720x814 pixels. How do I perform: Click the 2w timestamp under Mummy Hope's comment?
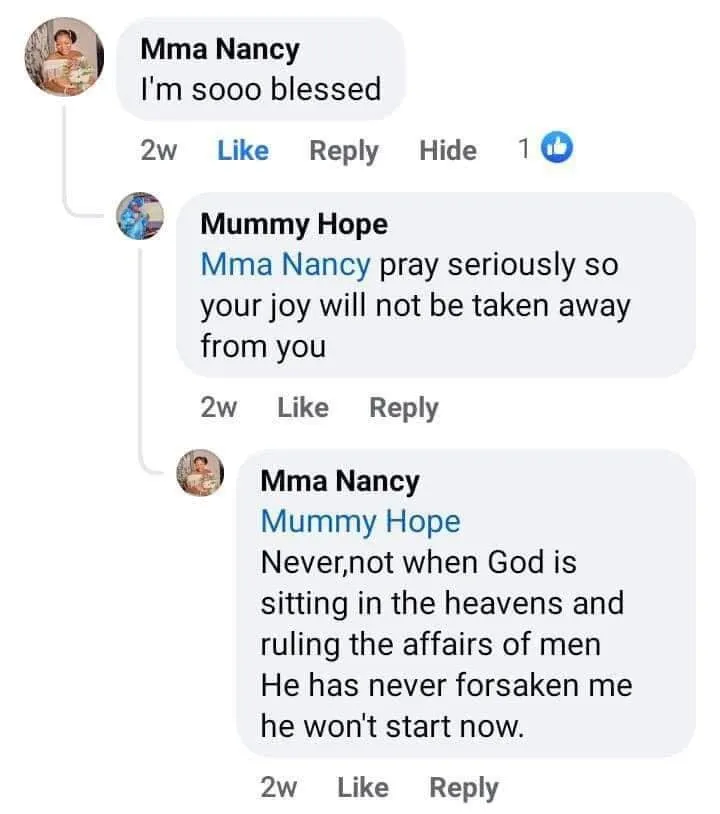click(x=219, y=408)
